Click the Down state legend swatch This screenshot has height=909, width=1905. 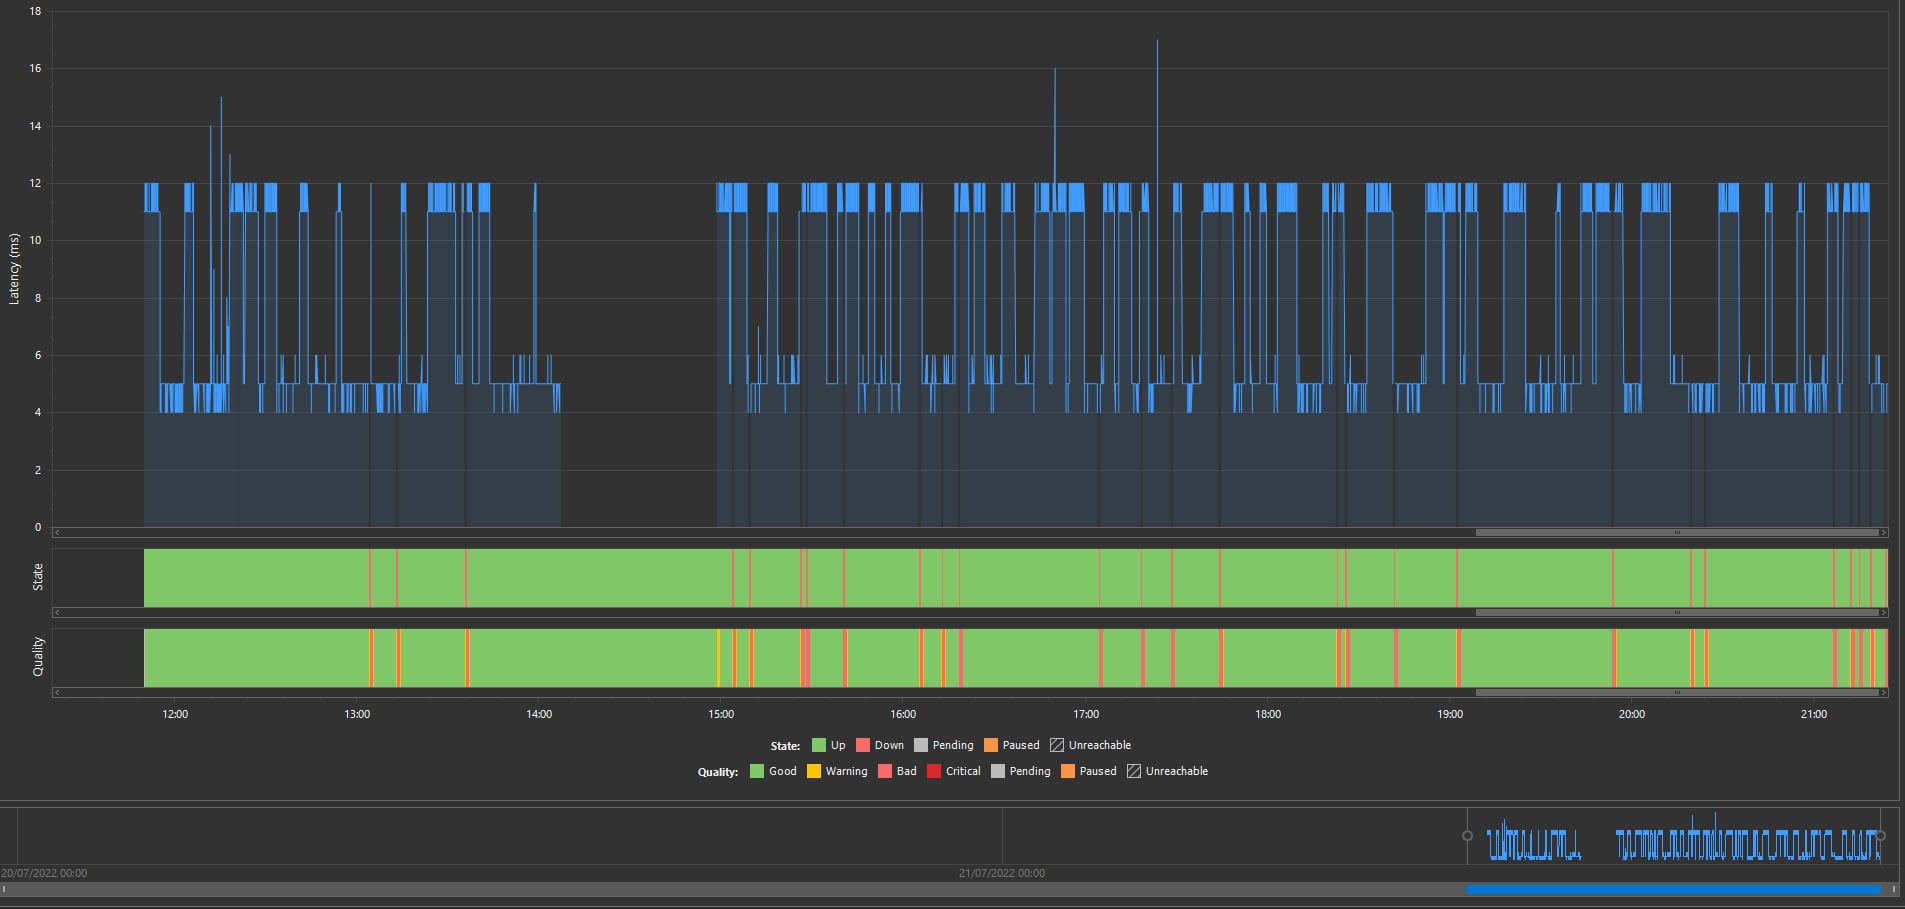pyautogui.click(x=863, y=745)
